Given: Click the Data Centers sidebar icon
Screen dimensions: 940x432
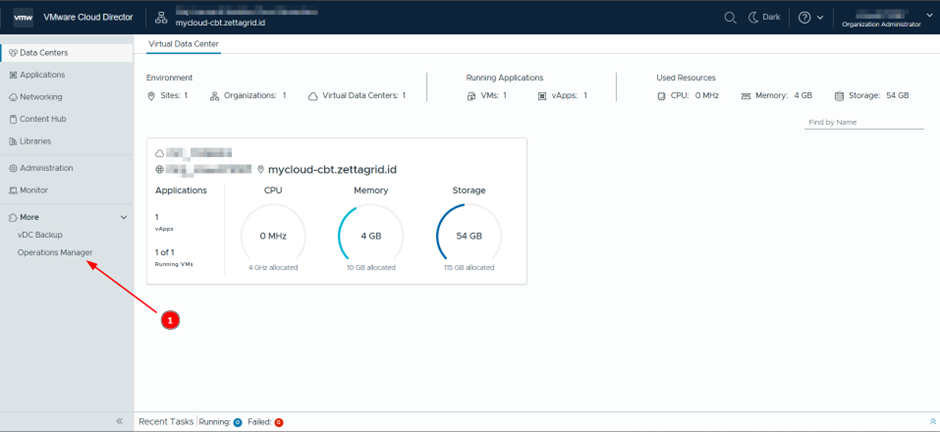Looking at the screenshot, I should pyautogui.click(x=13, y=53).
